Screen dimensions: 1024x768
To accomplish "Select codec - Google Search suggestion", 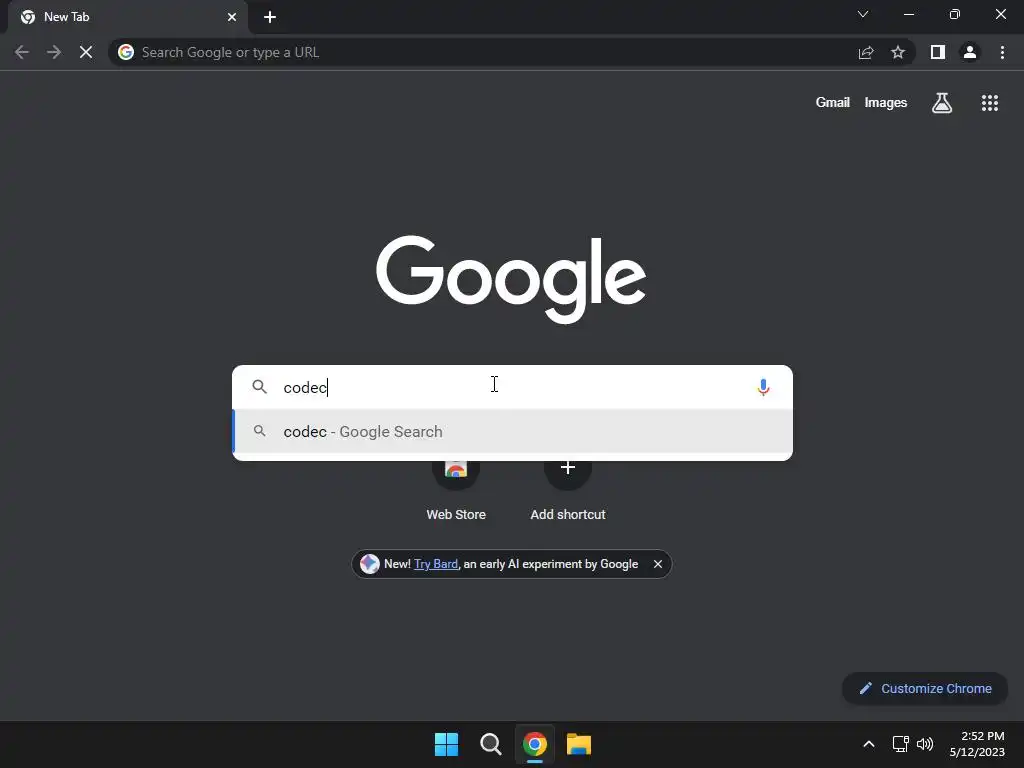I will 512,432.
